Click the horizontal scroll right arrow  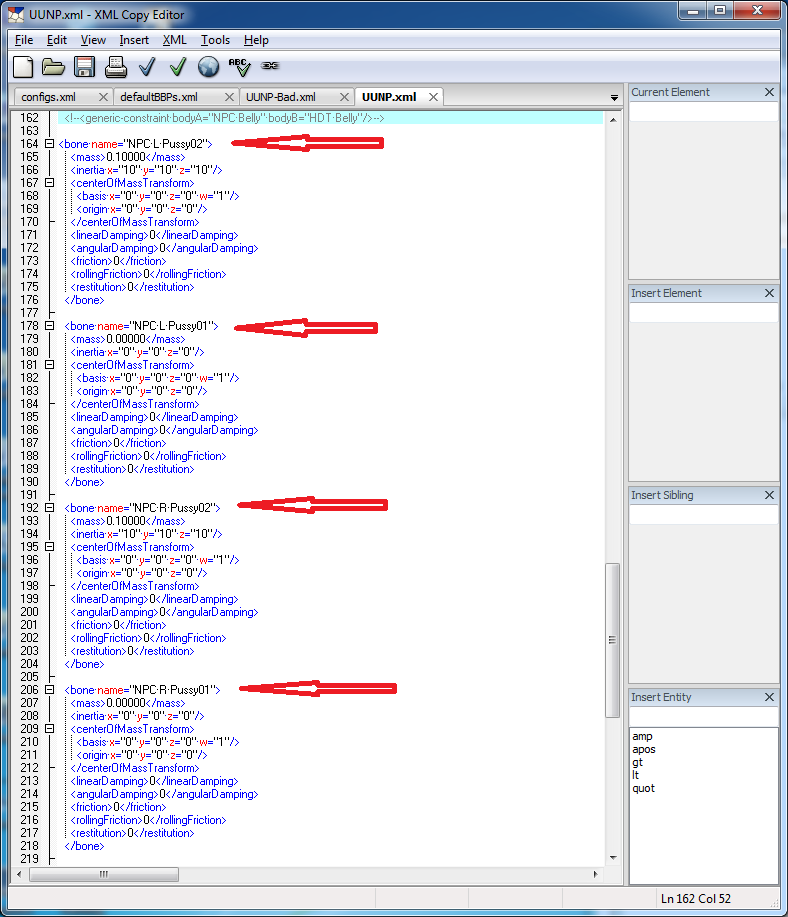596,874
